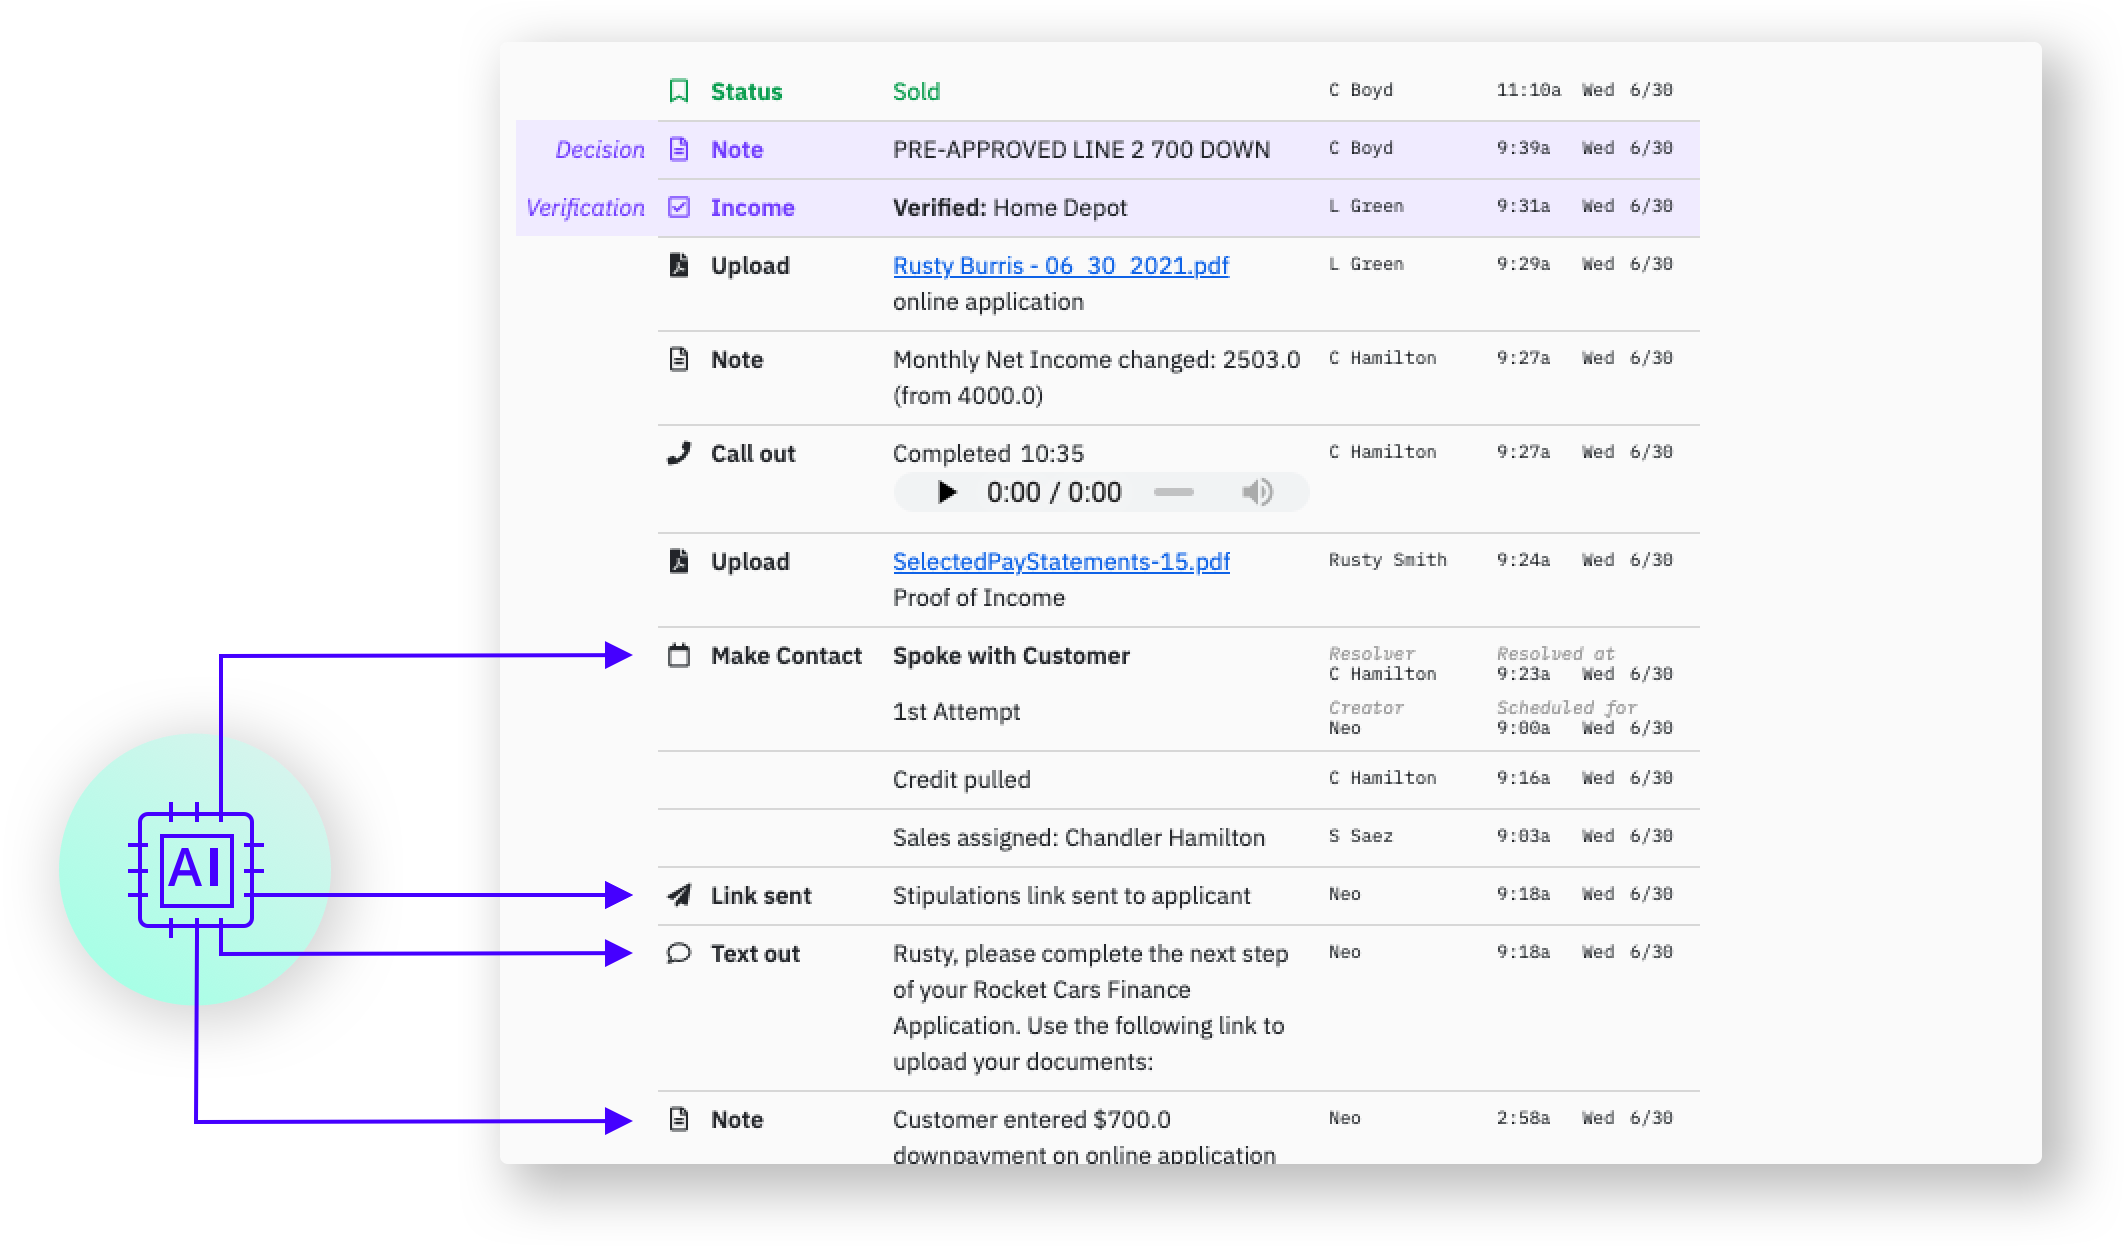Select the Spoke with Customer entry
2124x1246 pixels.
1010,656
